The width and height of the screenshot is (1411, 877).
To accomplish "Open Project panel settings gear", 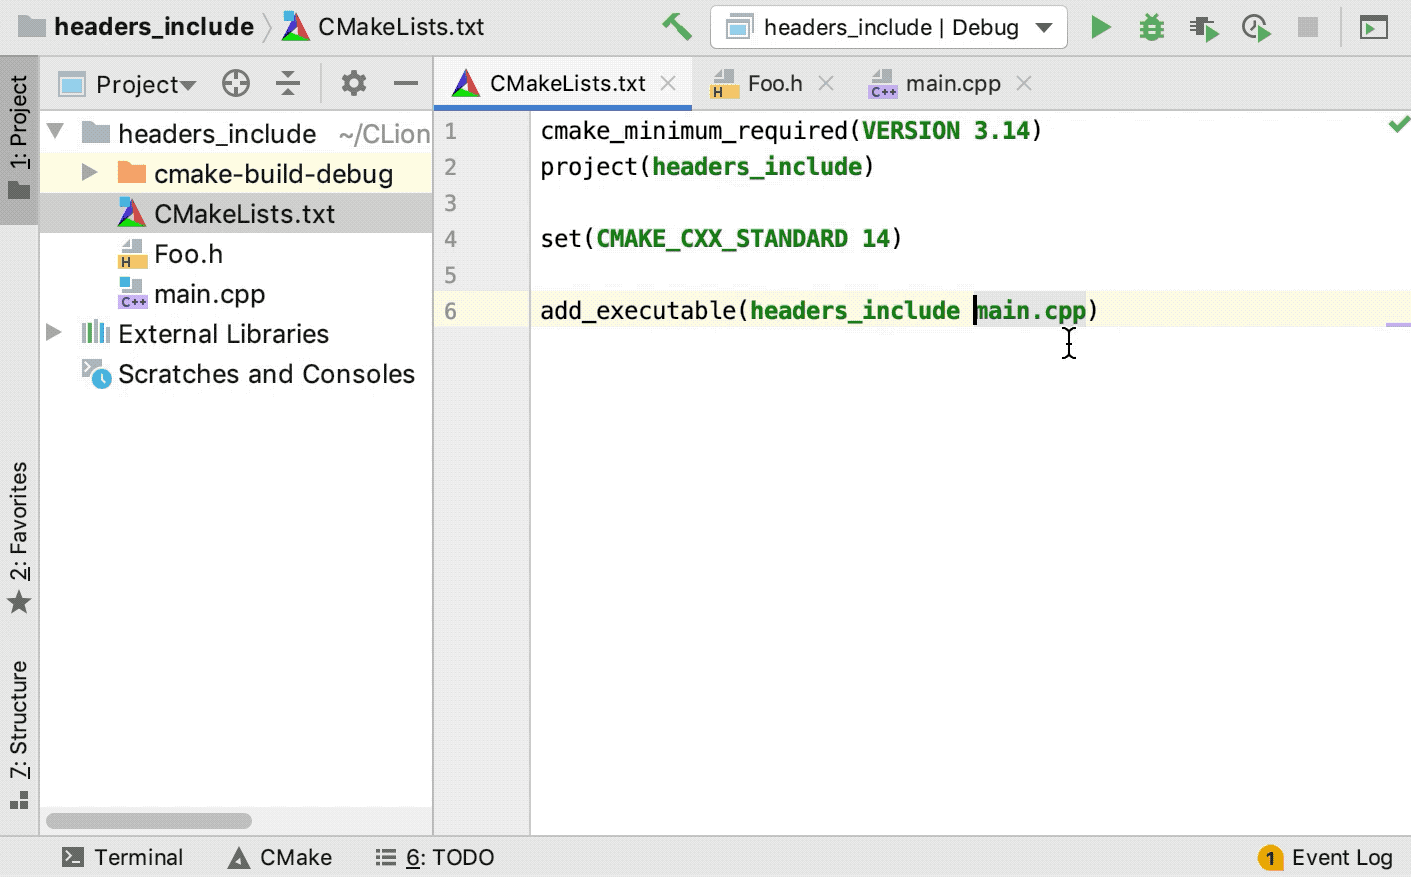I will click(352, 84).
